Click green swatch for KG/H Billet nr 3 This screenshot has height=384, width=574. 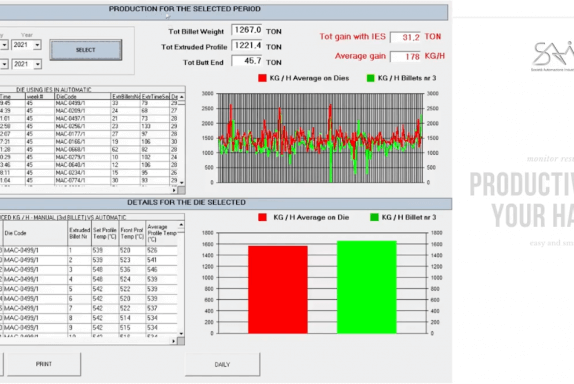pyautogui.click(x=374, y=217)
